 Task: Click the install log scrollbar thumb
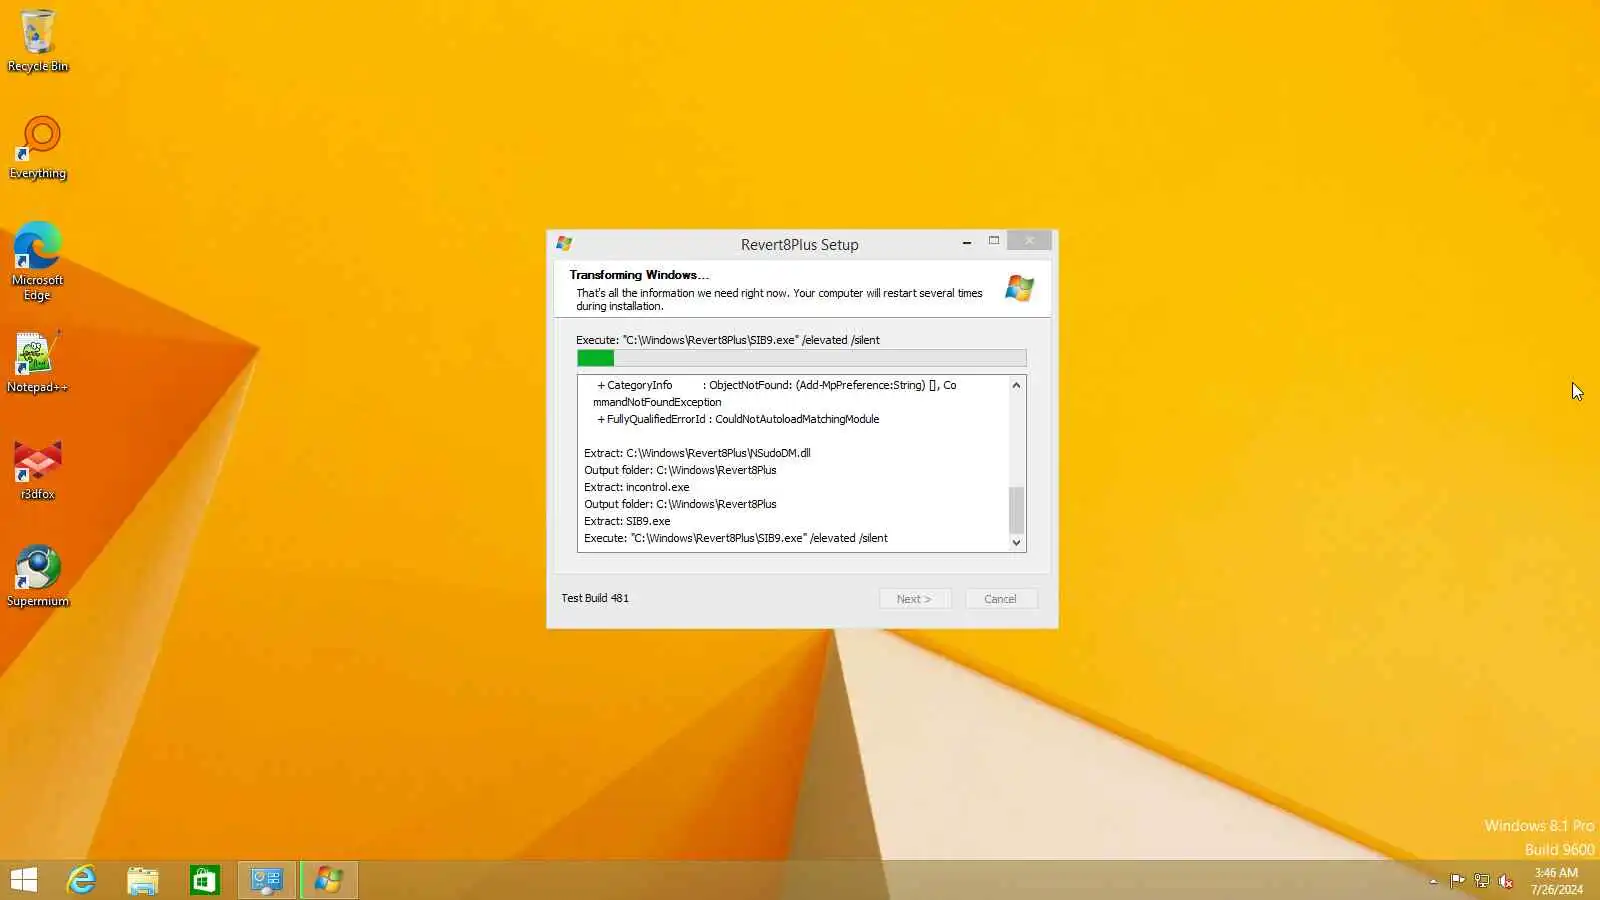(1016, 510)
